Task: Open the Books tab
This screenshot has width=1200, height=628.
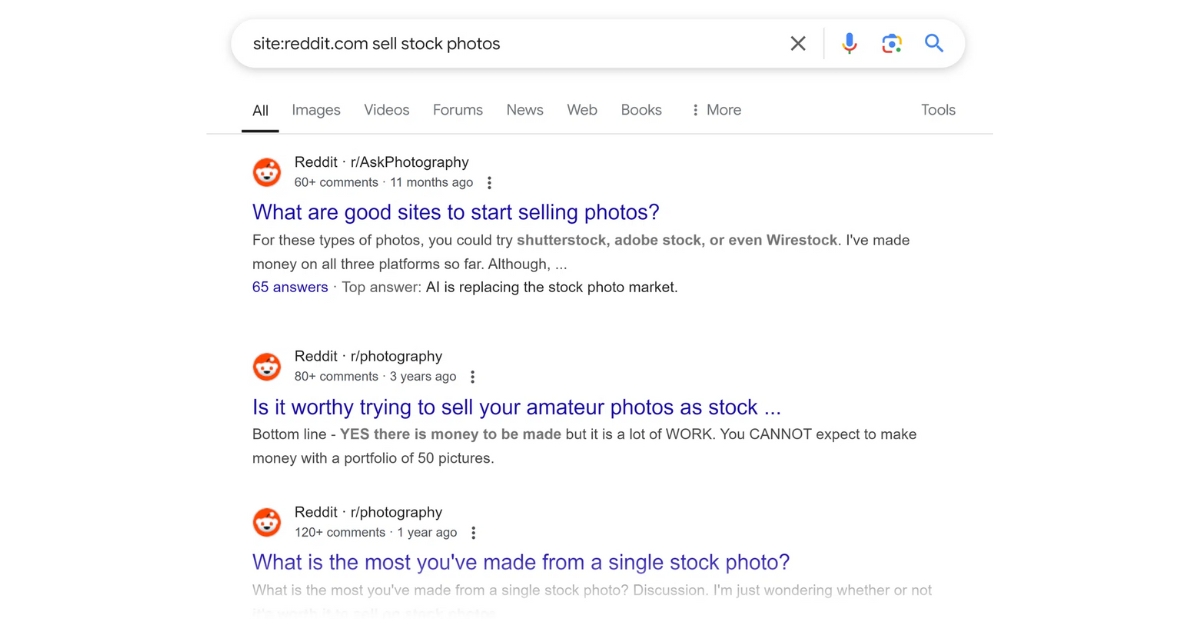Action: 641,110
